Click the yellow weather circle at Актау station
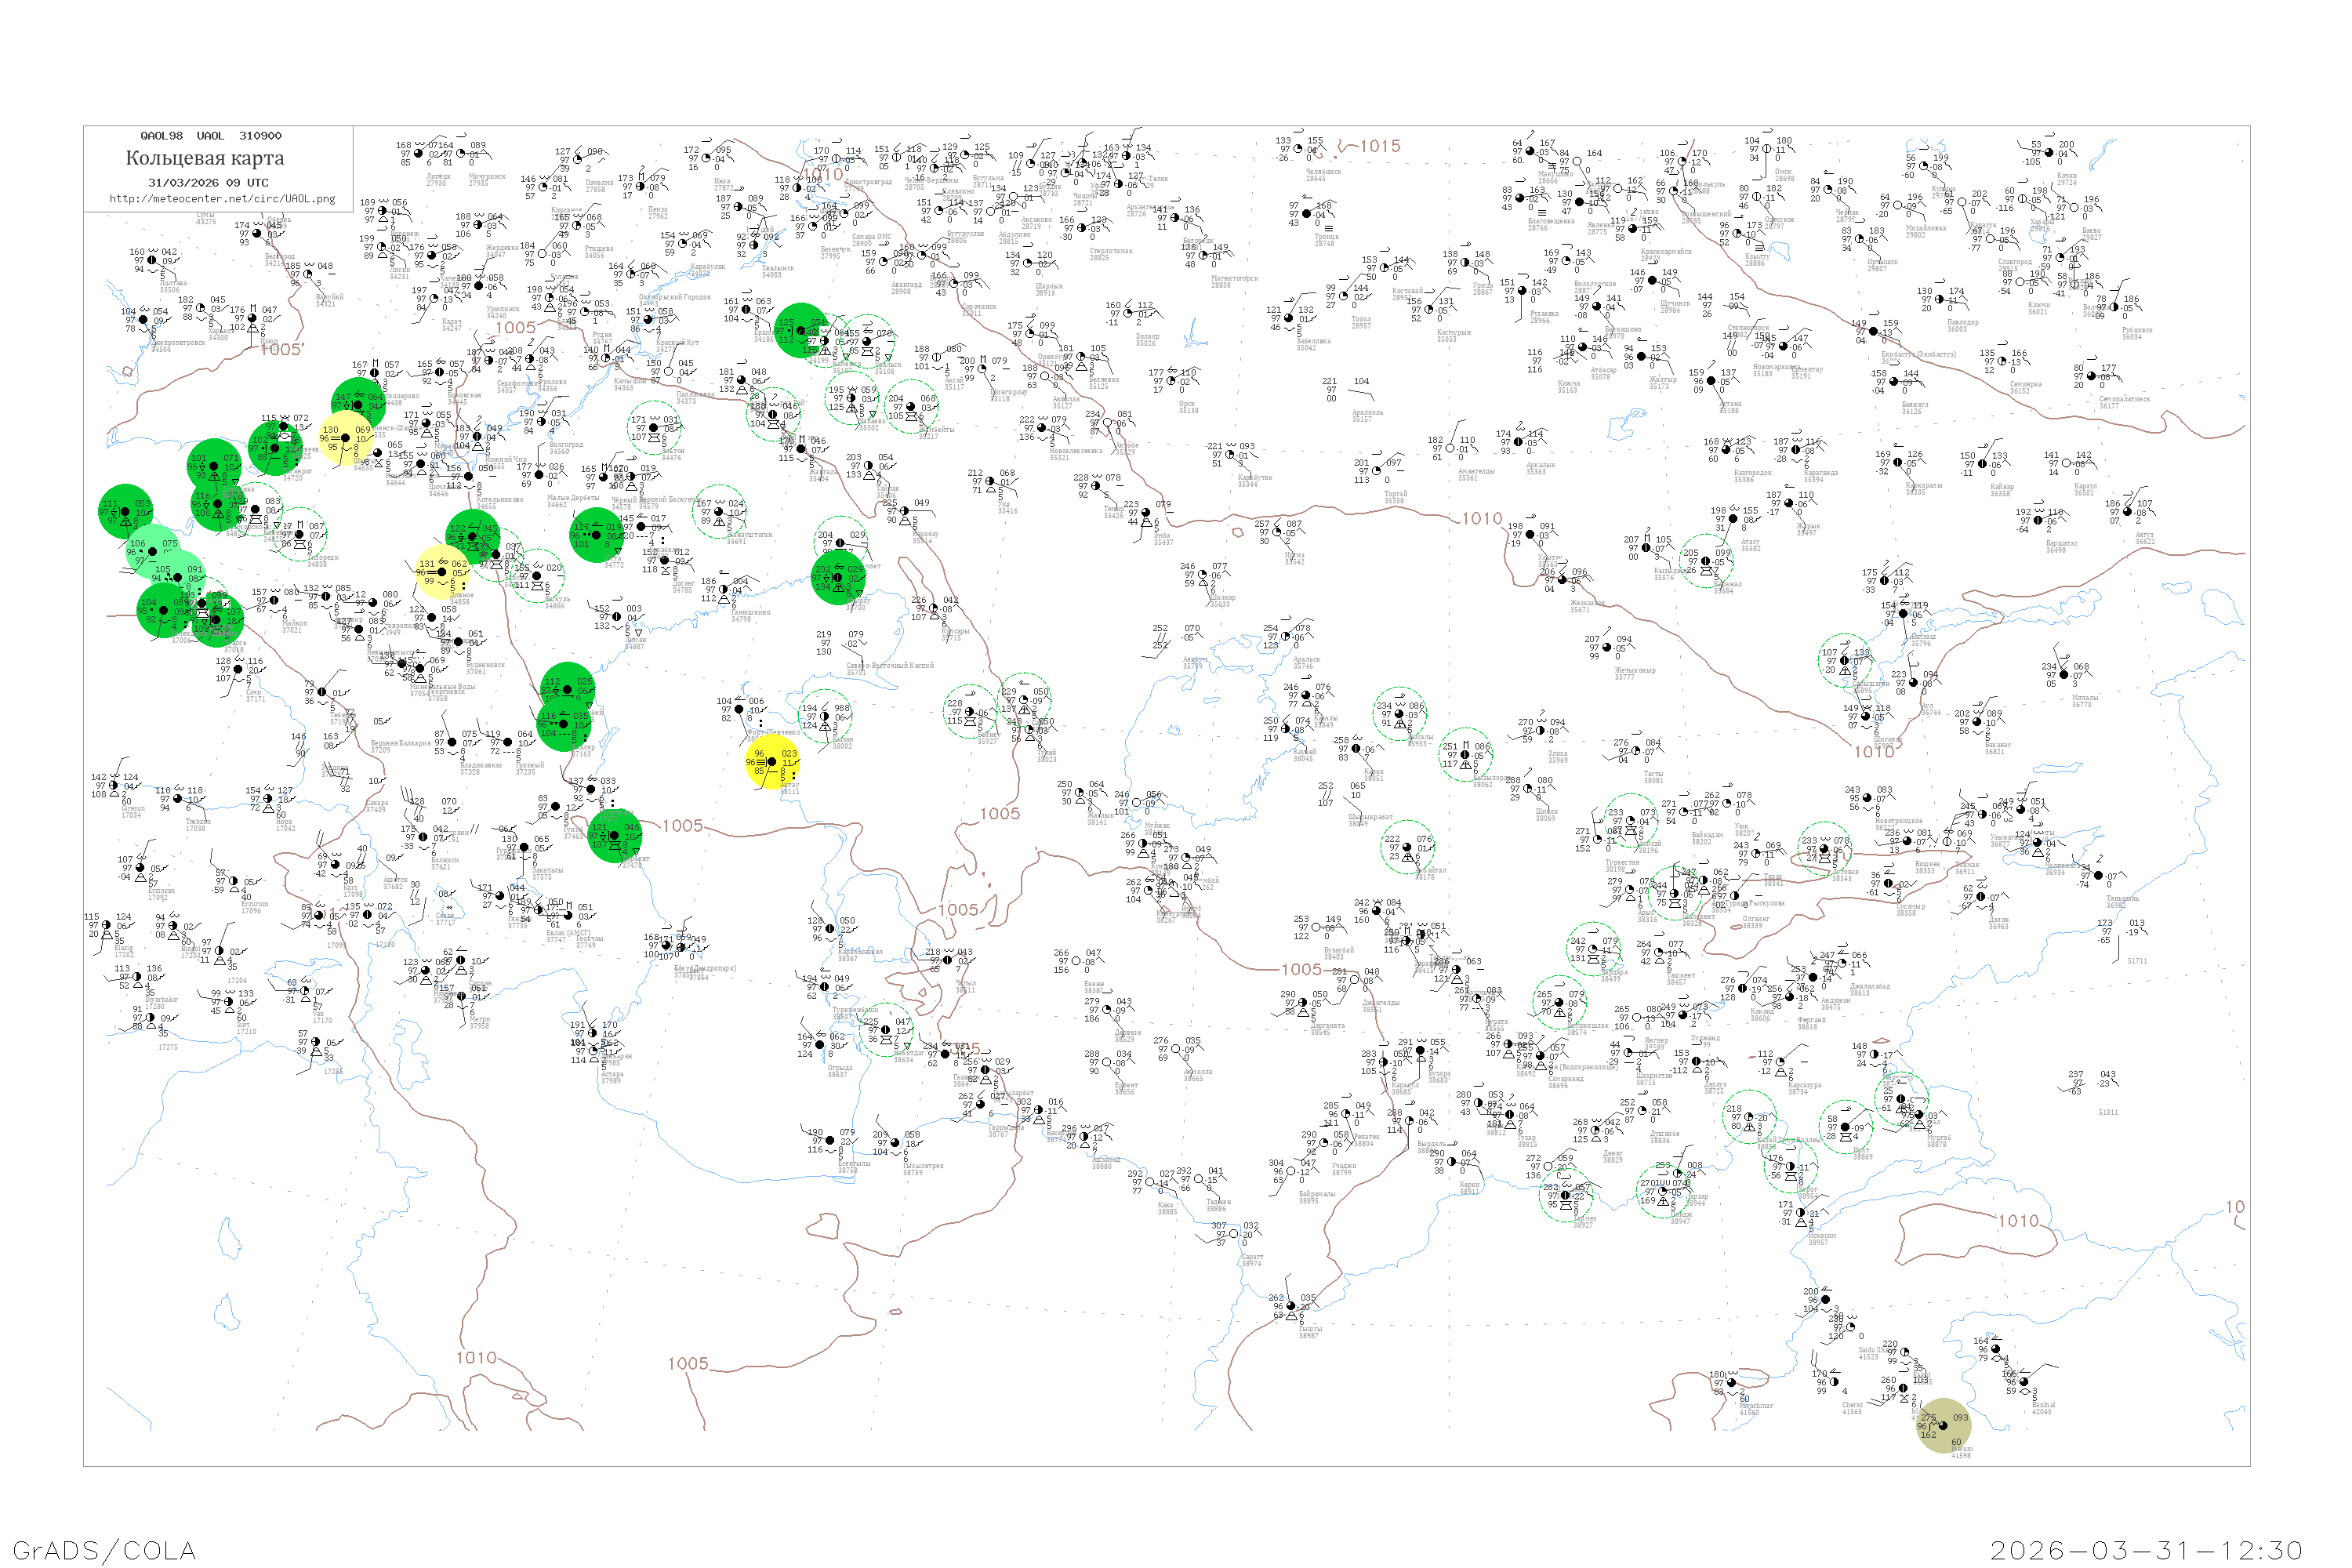This screenshot has height=1568, width=2352. pyautogui.click(x=772, y=762)
